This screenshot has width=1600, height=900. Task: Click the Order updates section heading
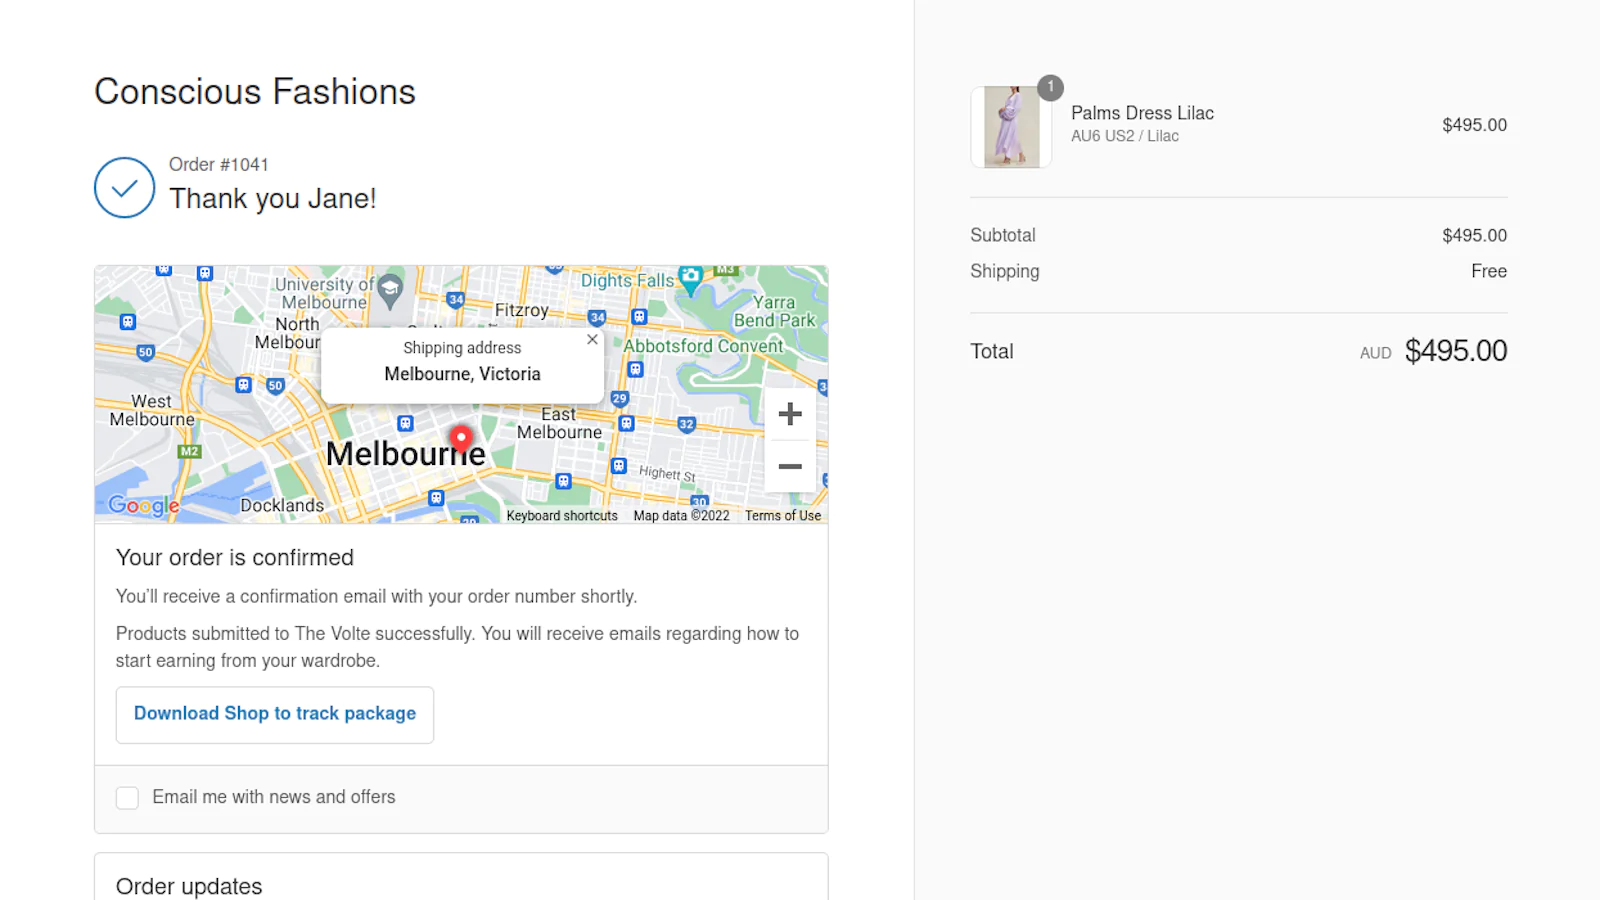click(x=189, y=886)
